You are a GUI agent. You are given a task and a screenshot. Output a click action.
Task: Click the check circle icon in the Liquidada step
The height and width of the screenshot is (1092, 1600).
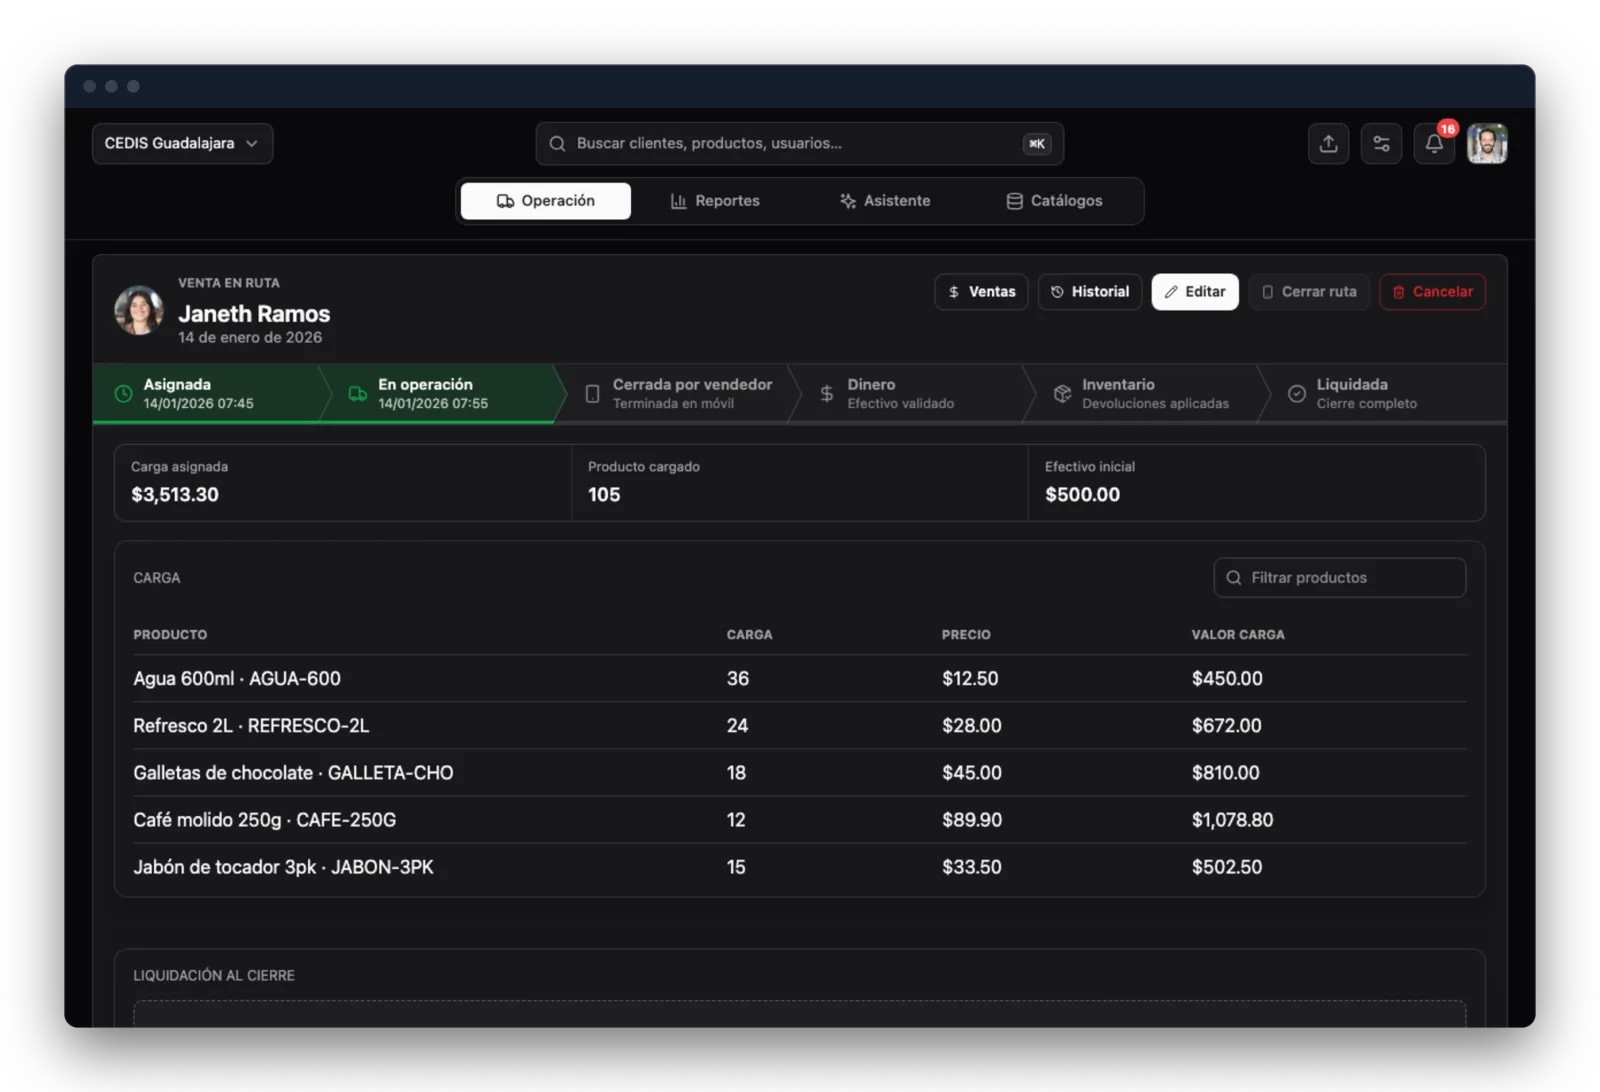click(x=1296, y=394)
